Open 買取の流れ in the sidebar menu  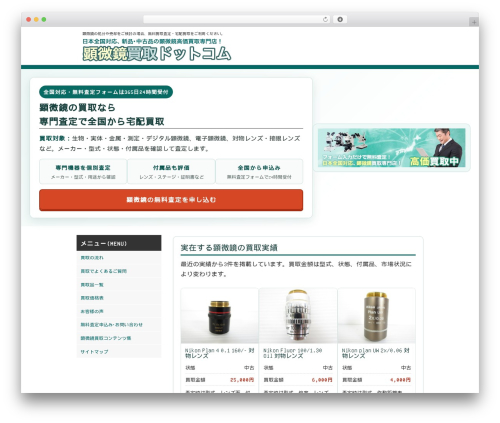(x=92, y=258)
